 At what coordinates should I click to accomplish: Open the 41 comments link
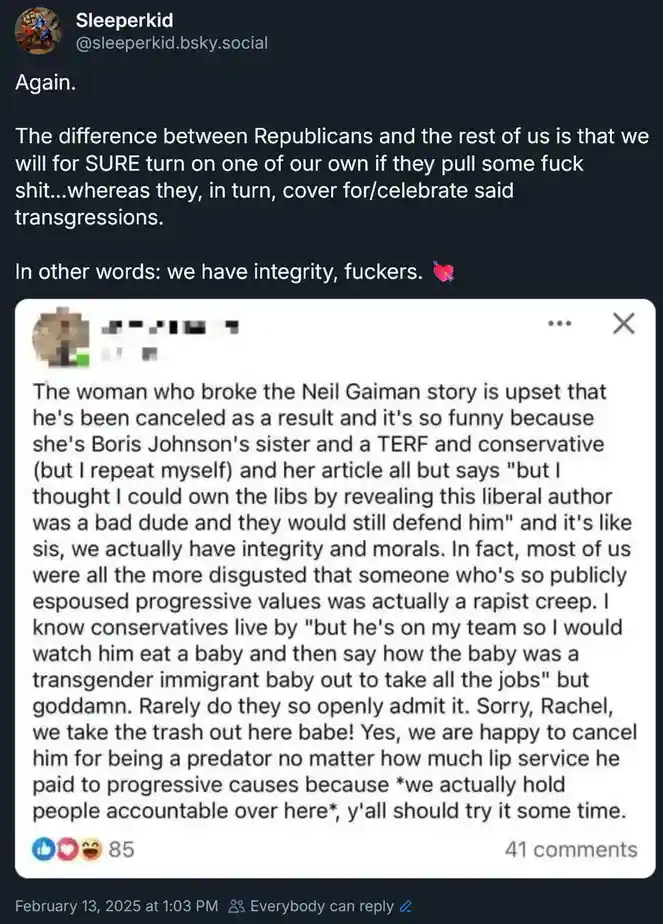tap(571, 849)
